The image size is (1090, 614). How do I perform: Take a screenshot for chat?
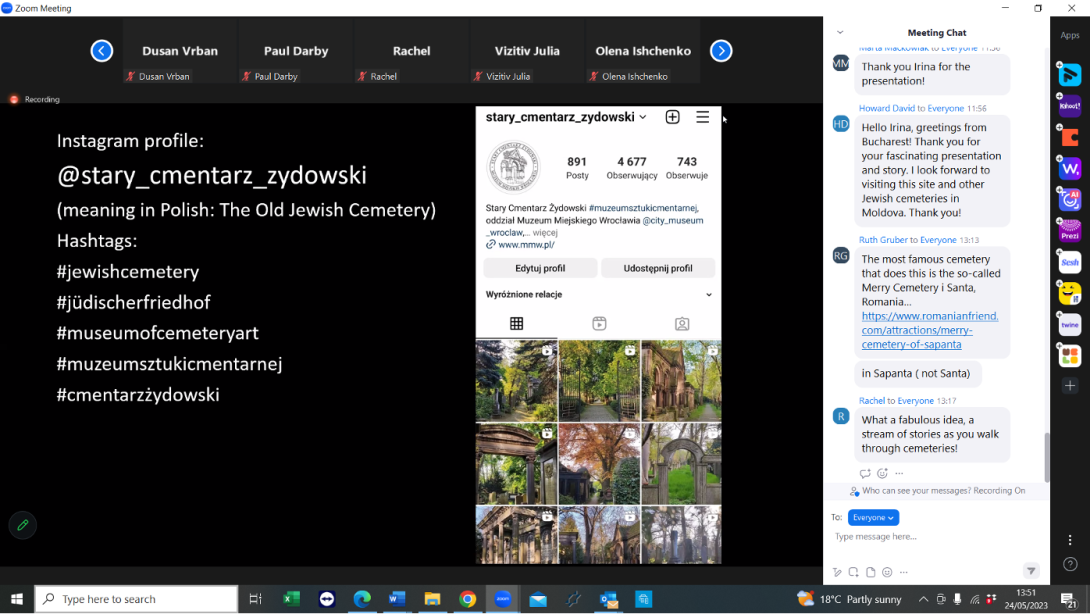click(x=854, y=572)
